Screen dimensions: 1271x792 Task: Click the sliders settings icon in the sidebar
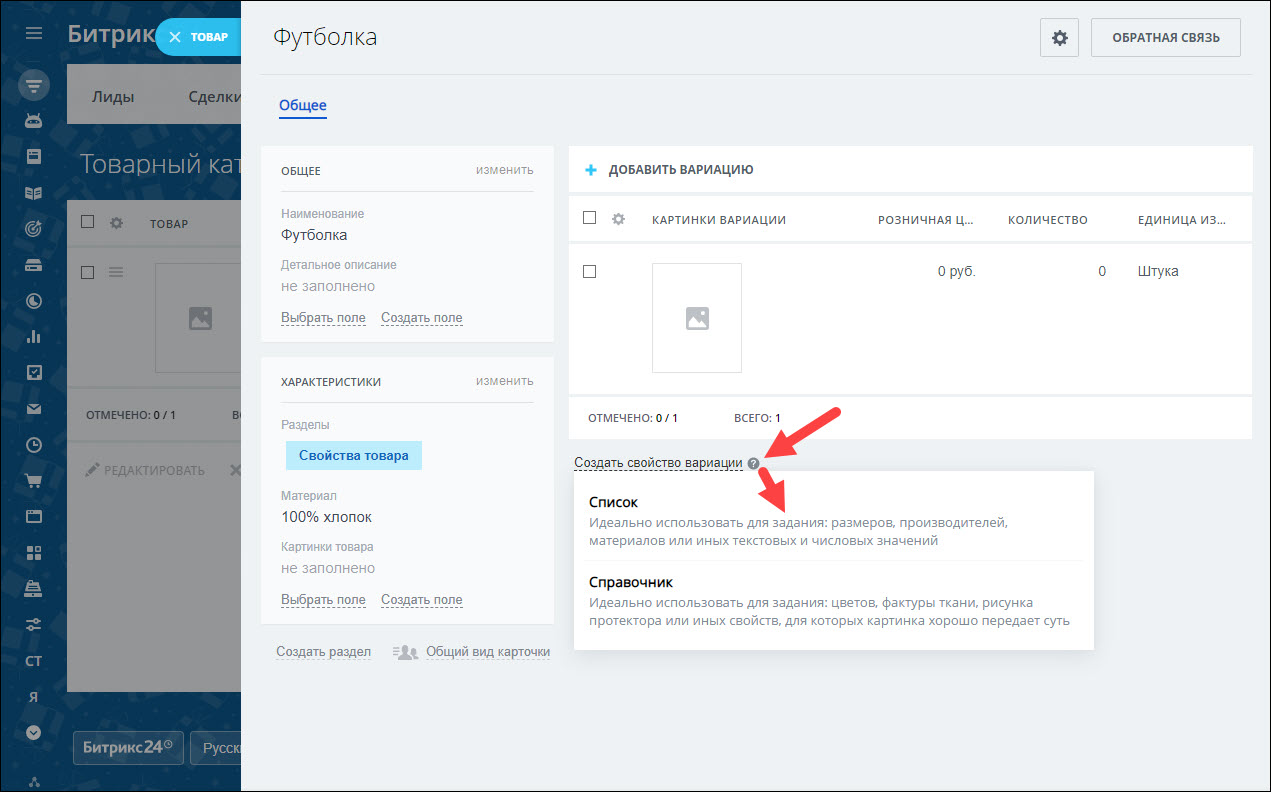[x=33, y=624]
